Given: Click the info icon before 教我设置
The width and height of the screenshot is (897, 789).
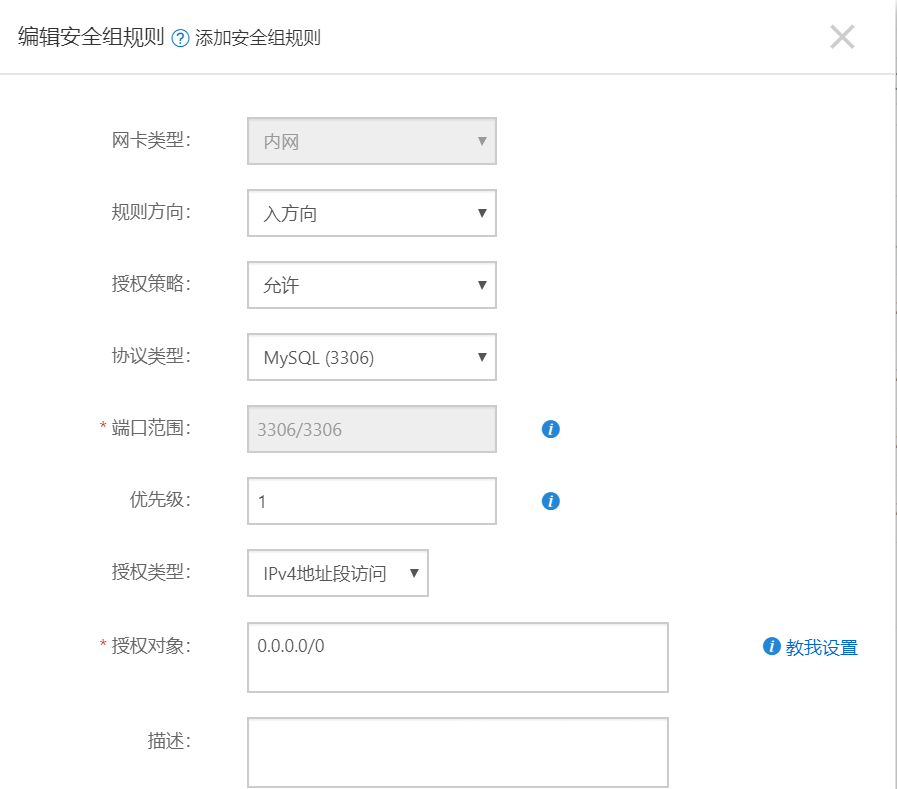Looking at the screenshot, I should pyautogui.click(x=771, y=647).
